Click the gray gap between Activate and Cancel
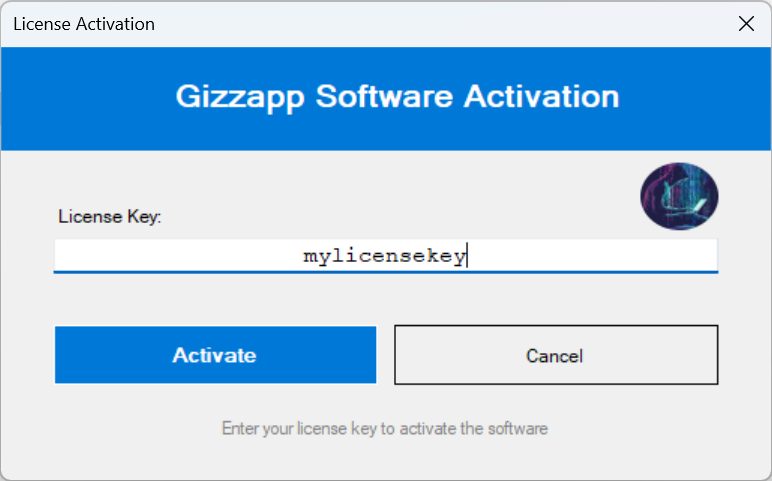This screenshot has width=772, height=481. (385, 355)
